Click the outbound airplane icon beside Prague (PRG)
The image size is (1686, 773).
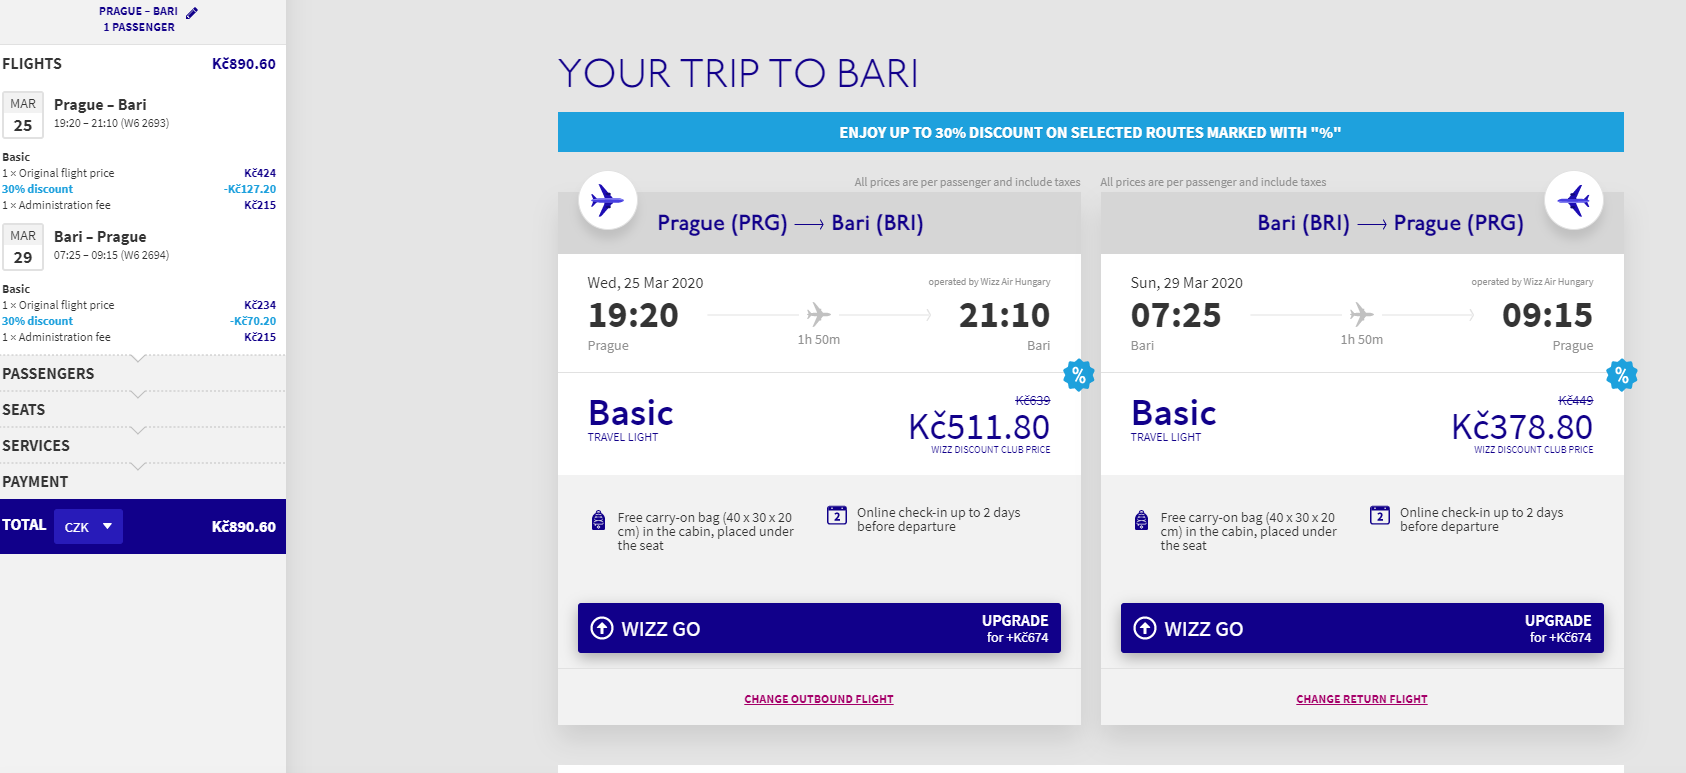608,200
